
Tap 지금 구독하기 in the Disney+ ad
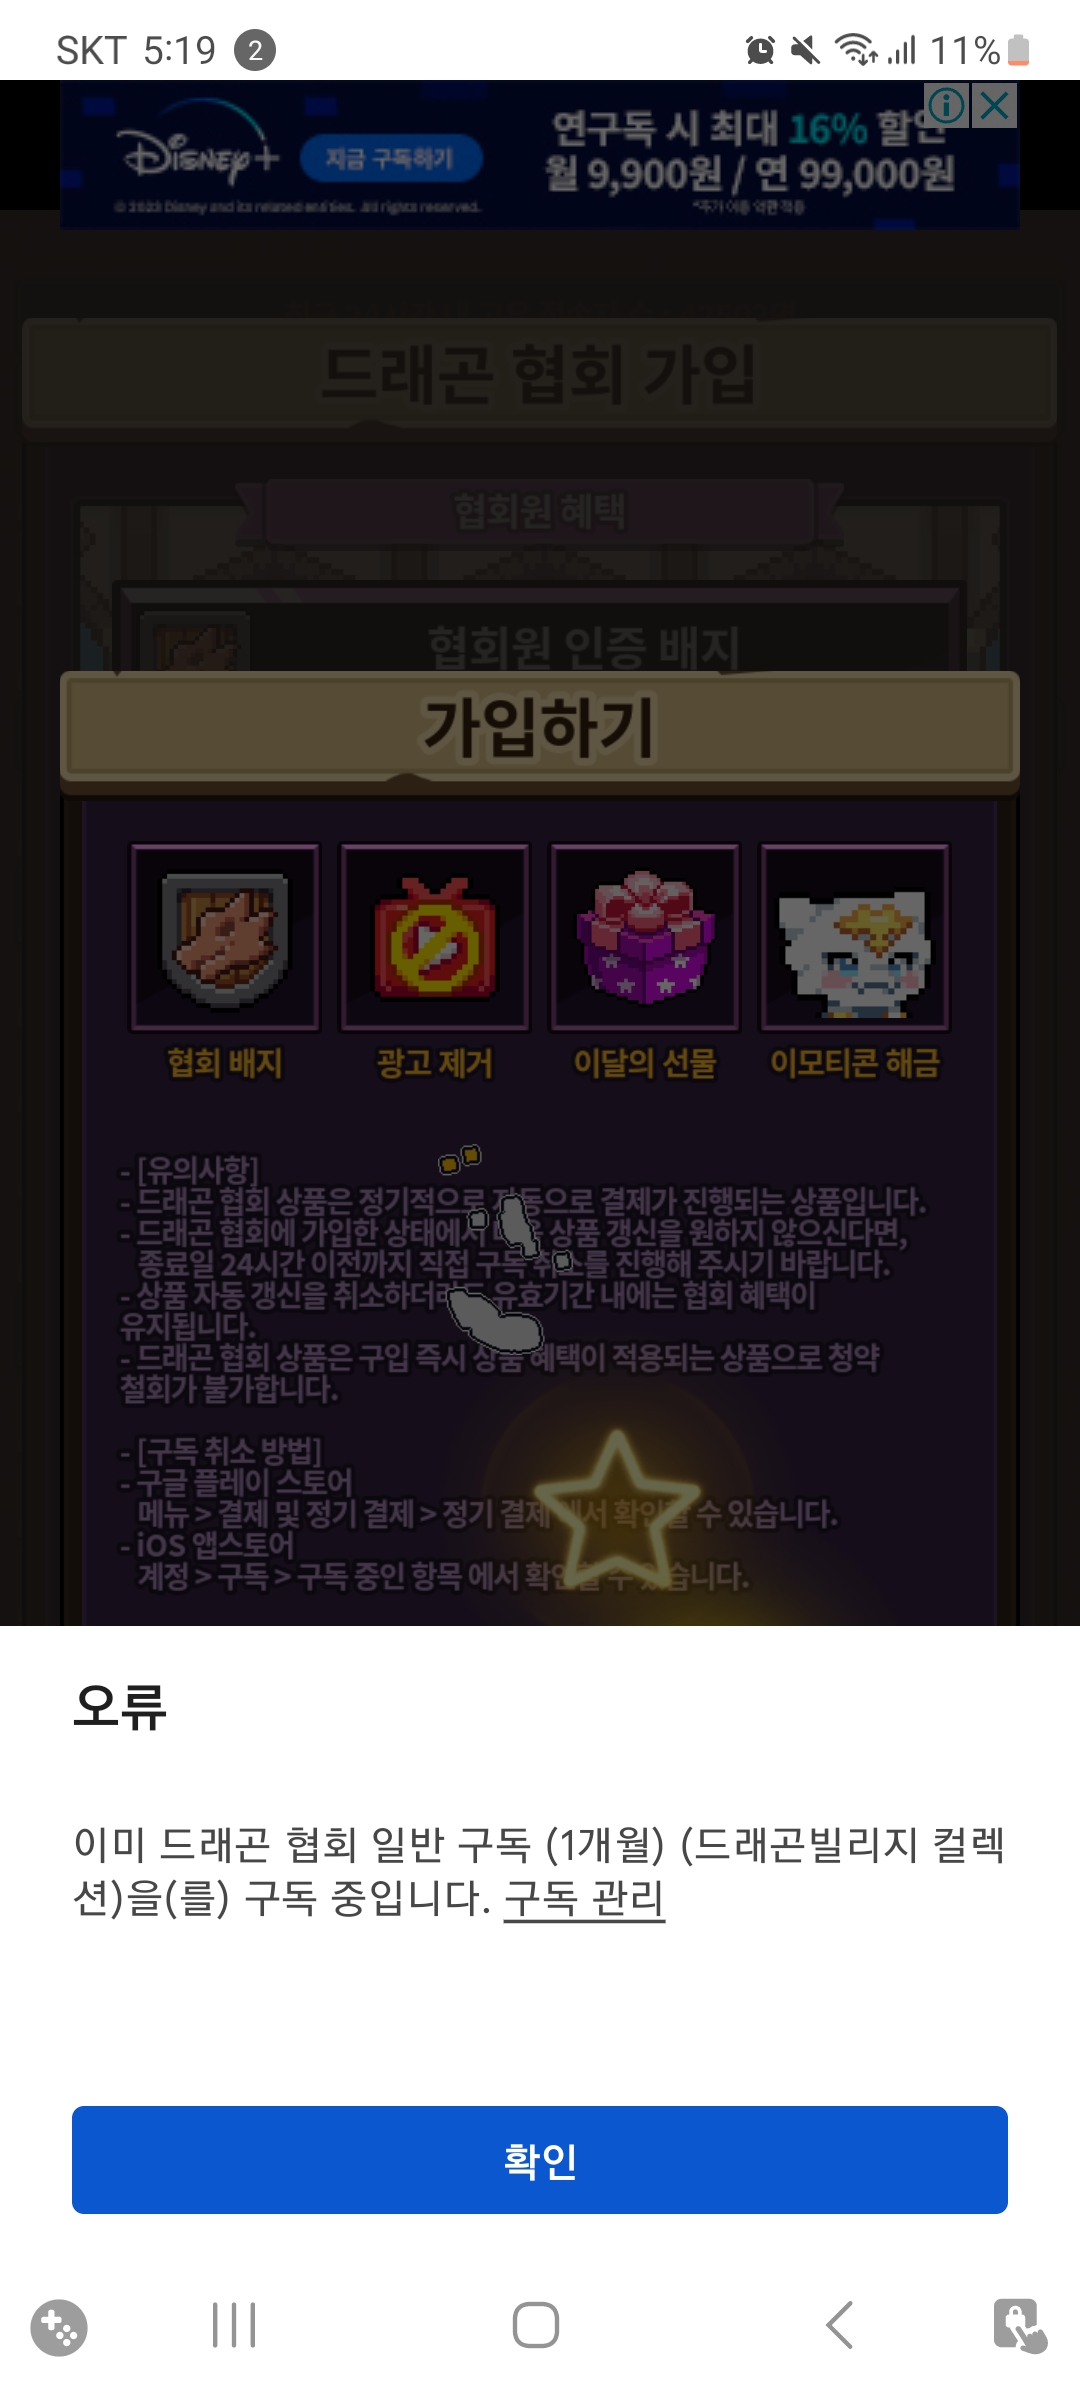point(391,158)
